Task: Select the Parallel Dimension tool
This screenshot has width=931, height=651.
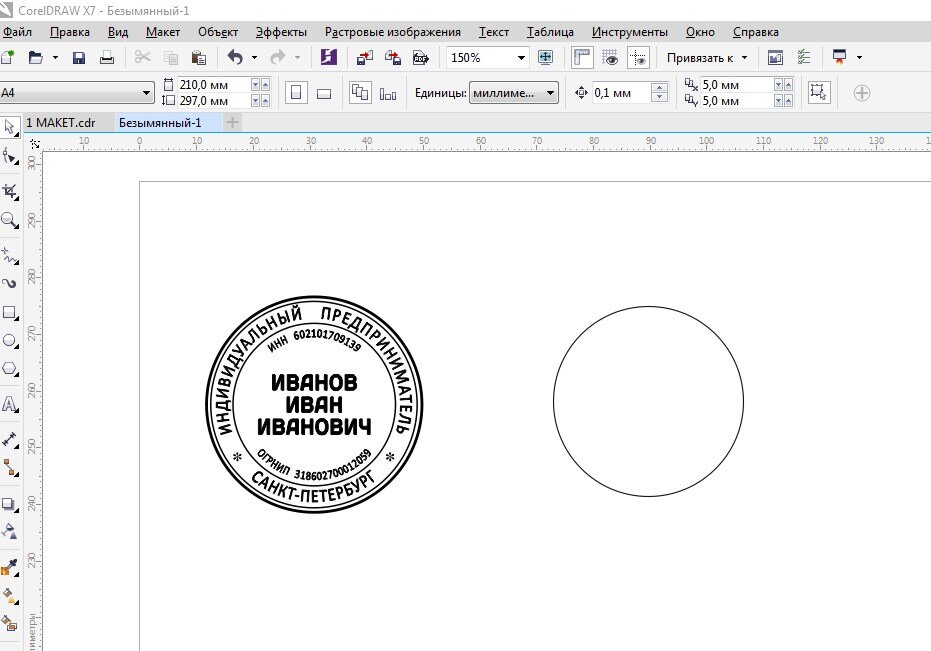Action: (10, 440)
